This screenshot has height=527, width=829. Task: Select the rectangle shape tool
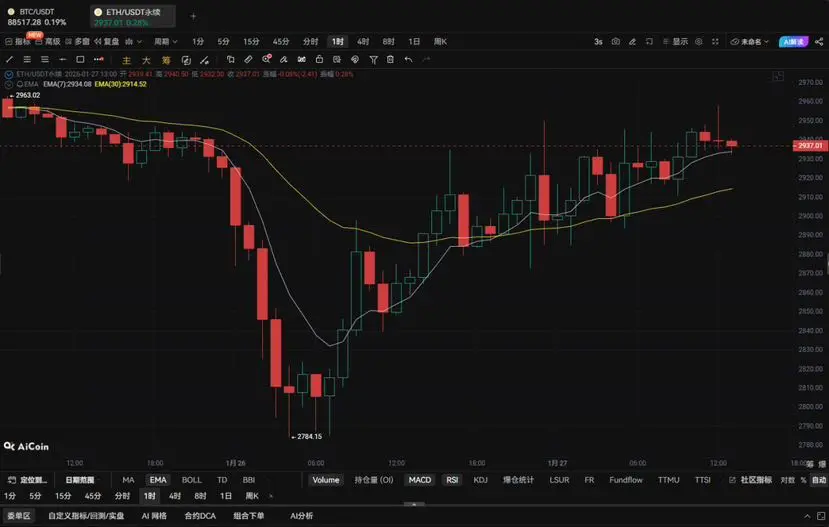tap(80, 60)
